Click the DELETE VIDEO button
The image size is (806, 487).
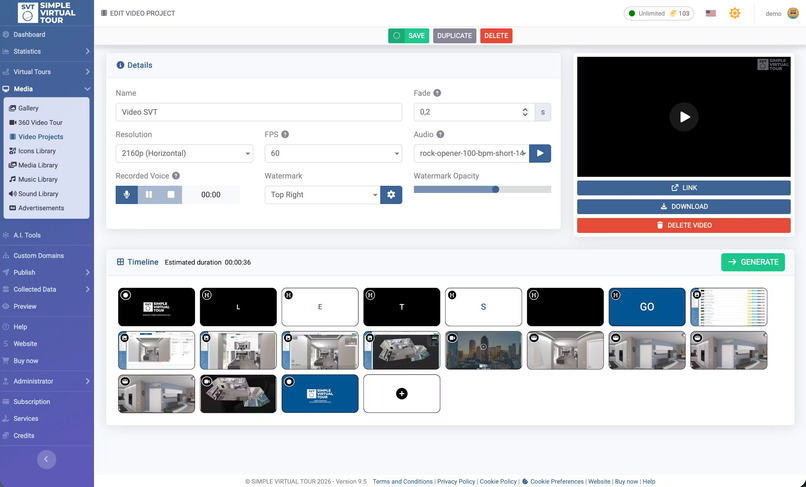(684, 225)
